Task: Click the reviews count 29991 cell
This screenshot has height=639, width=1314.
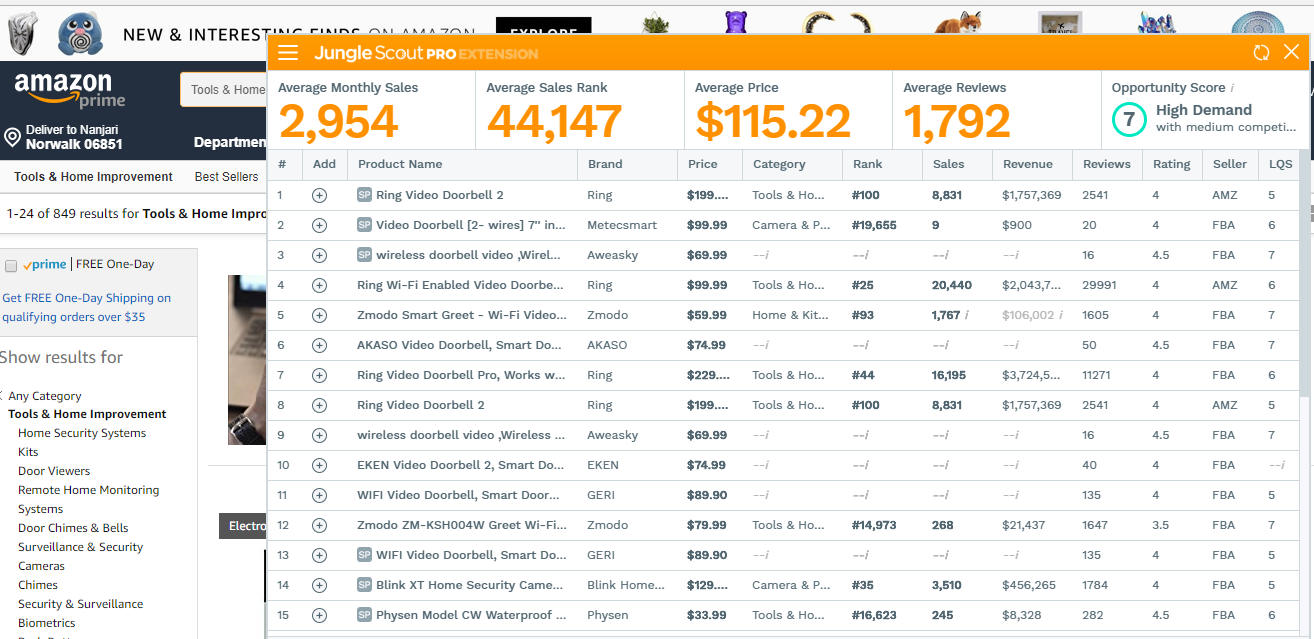Action: [x=1100, y=285]
